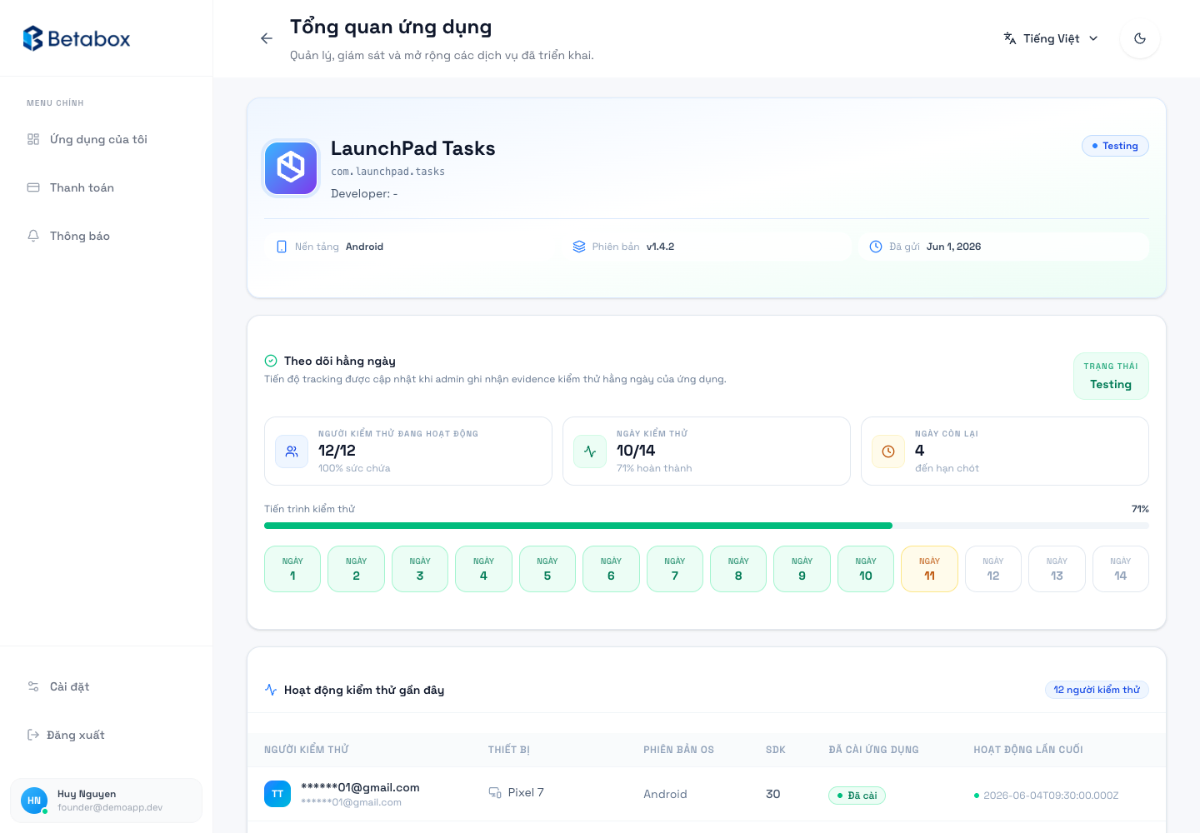Select Ngày 6 day tile
The height and width of the screenshot is (833, 1200).
(x=611, y=569)
